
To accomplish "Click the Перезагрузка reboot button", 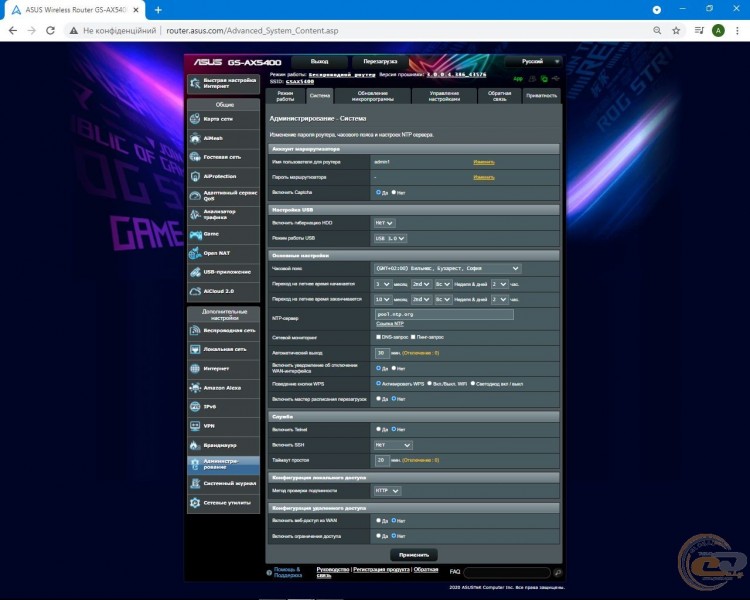I will click(380, 62).
